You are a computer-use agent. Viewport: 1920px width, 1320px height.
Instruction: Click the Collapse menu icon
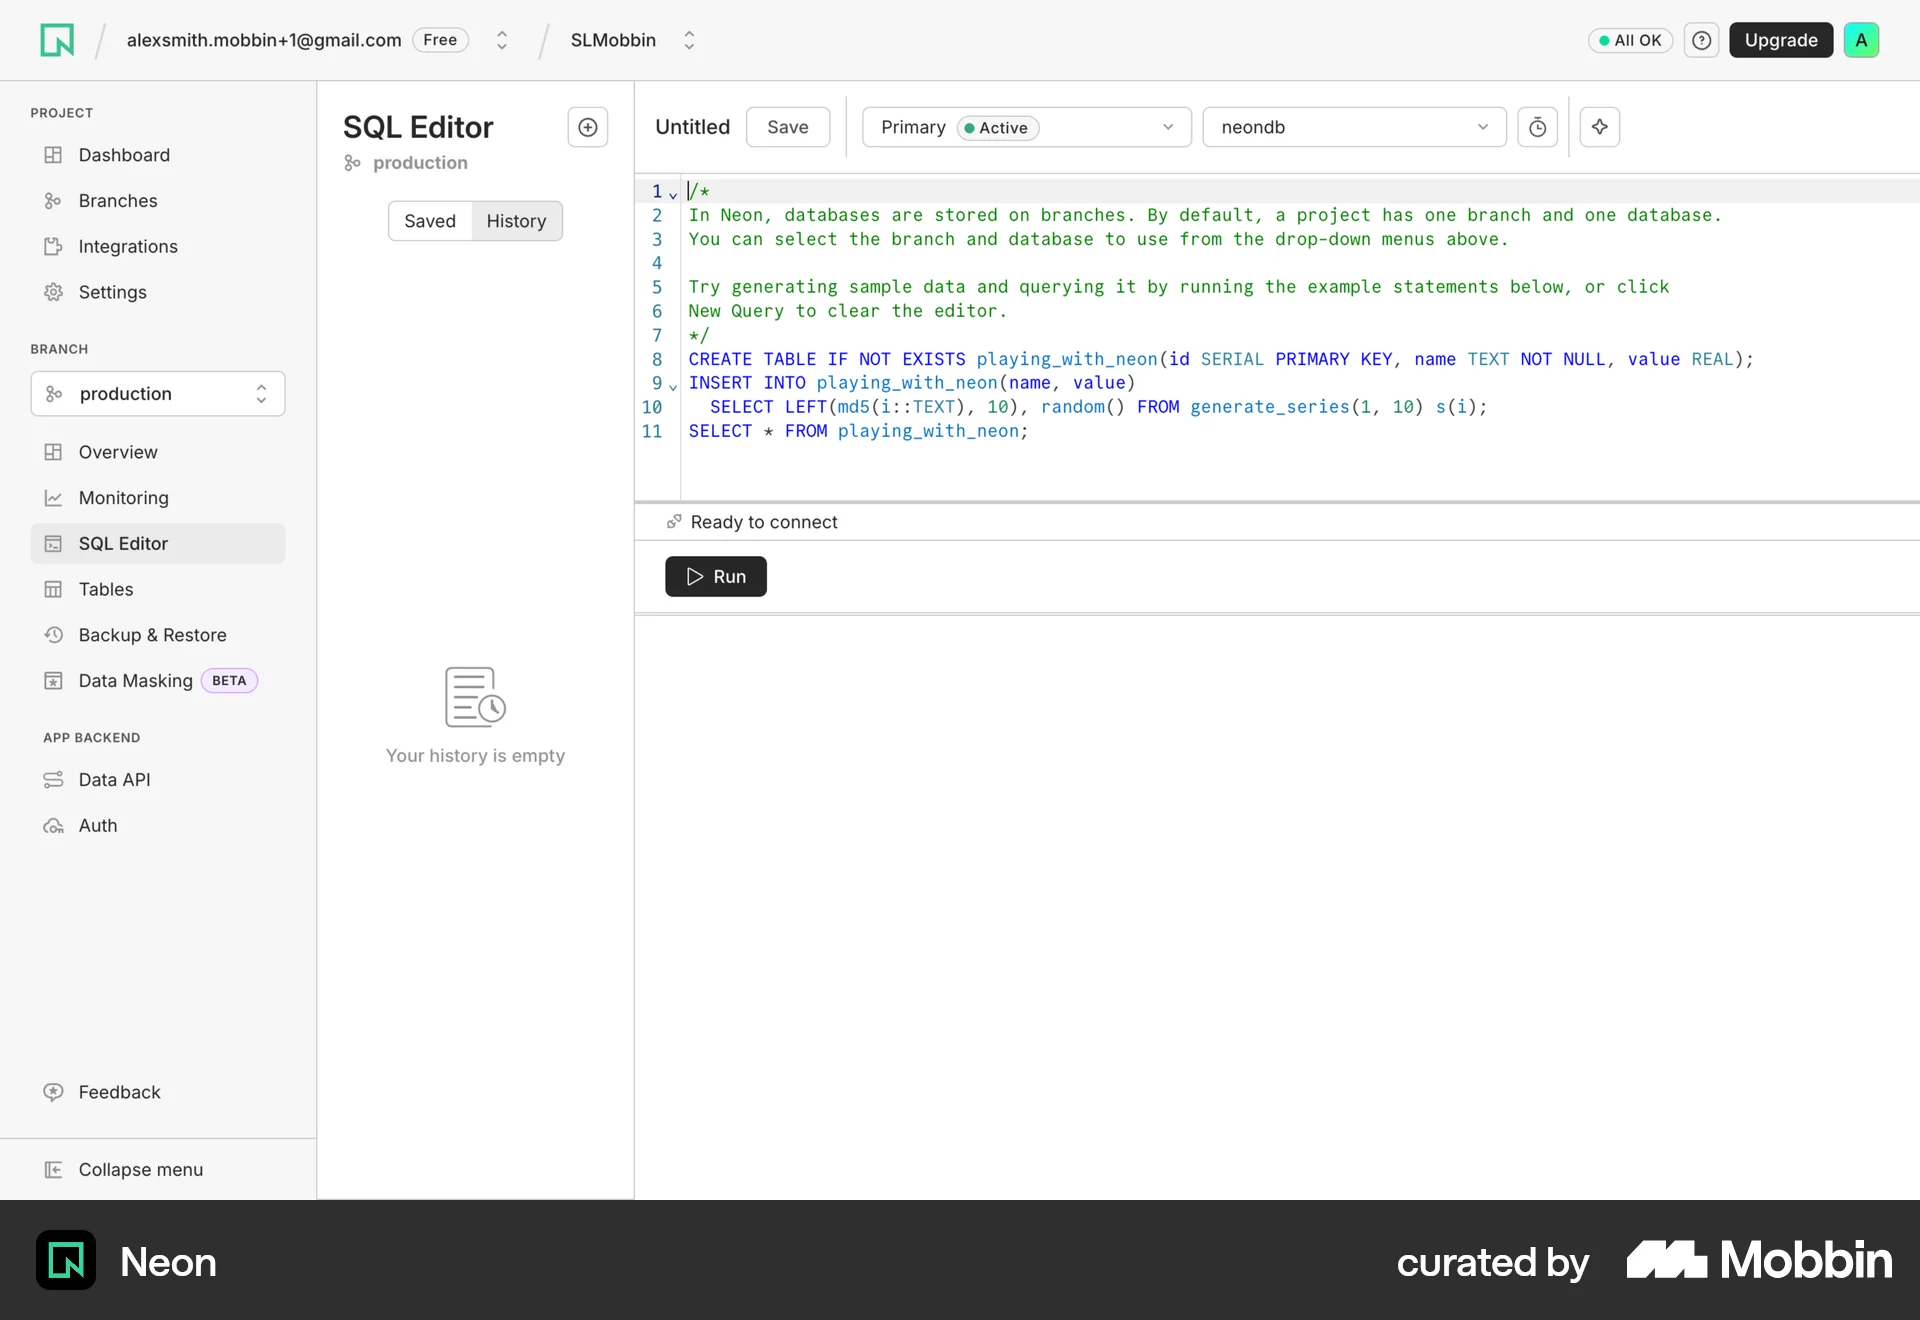[53, 1170]
